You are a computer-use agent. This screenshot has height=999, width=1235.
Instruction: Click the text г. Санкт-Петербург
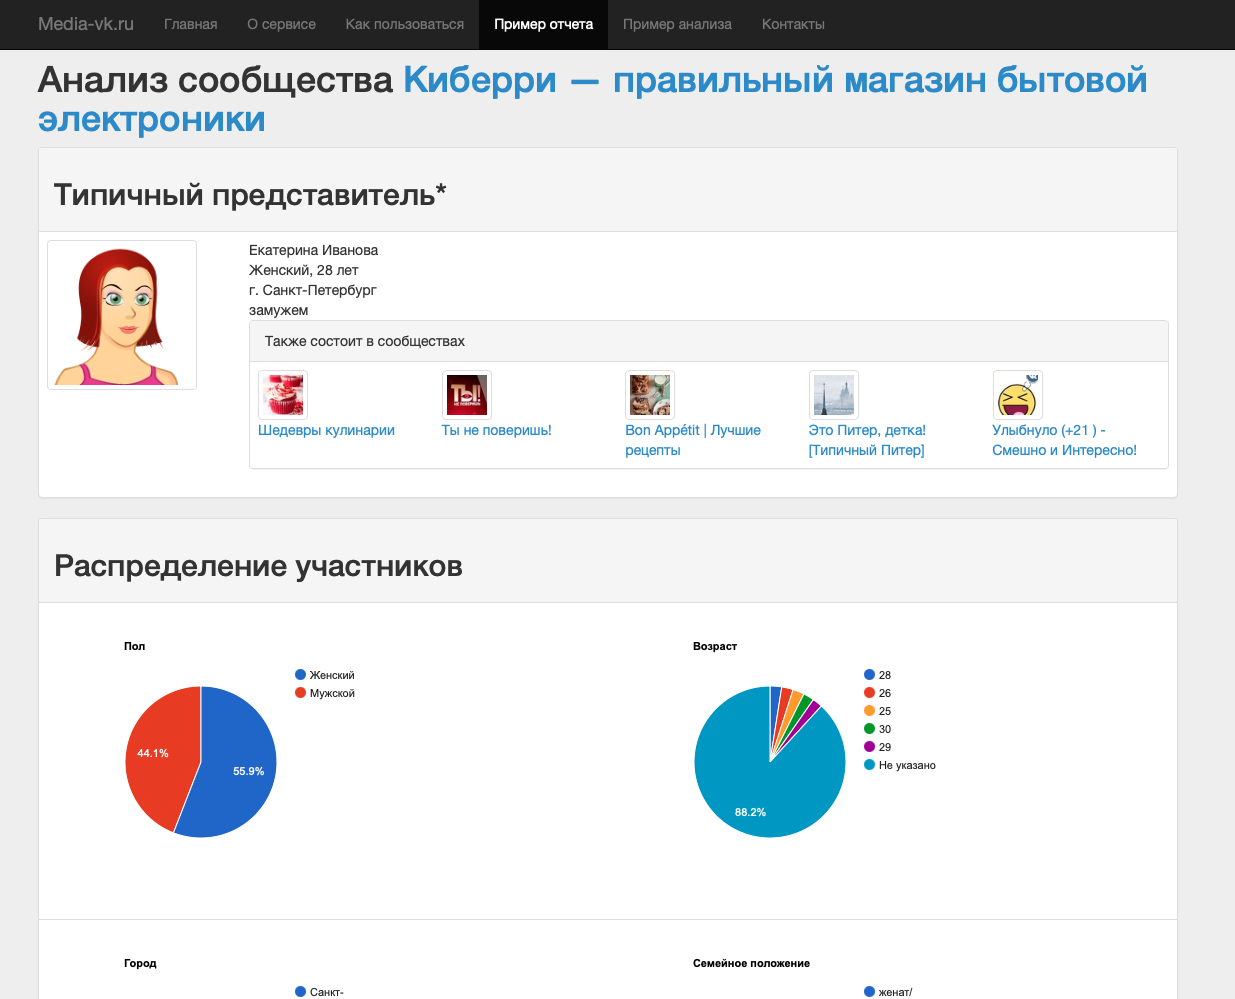click(x=313, y=290)
